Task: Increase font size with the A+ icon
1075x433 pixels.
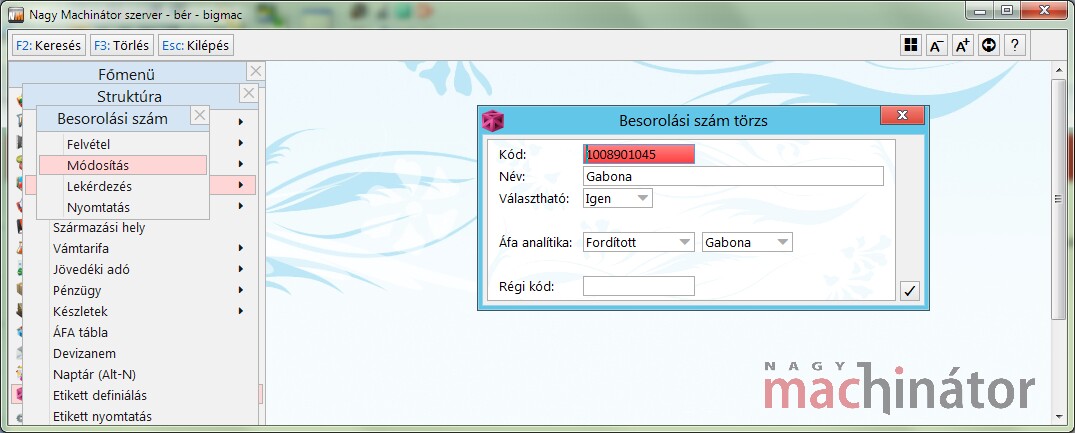Action: pyautogui.click(x=963, y=45)
